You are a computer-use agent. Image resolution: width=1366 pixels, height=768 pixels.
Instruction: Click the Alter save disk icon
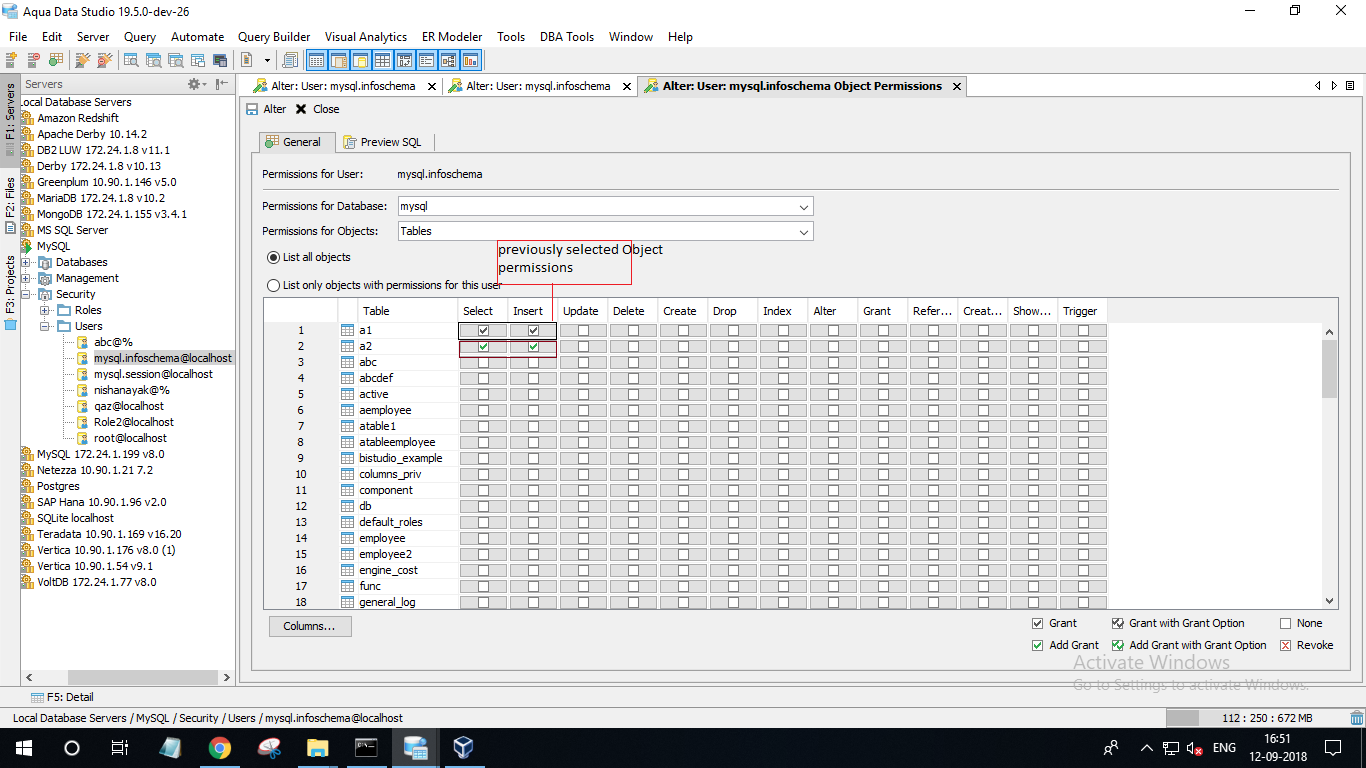252,109
